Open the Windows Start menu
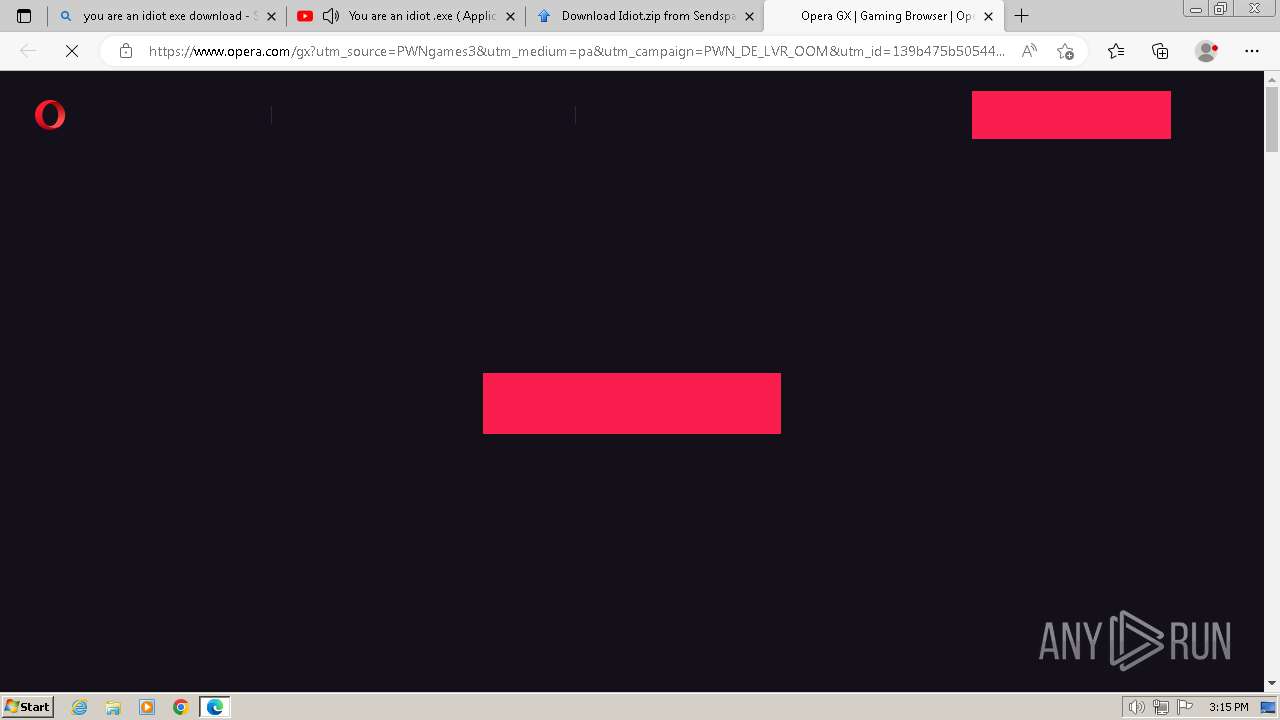This screenshot has height=720, width=1280. pos(28,706)
